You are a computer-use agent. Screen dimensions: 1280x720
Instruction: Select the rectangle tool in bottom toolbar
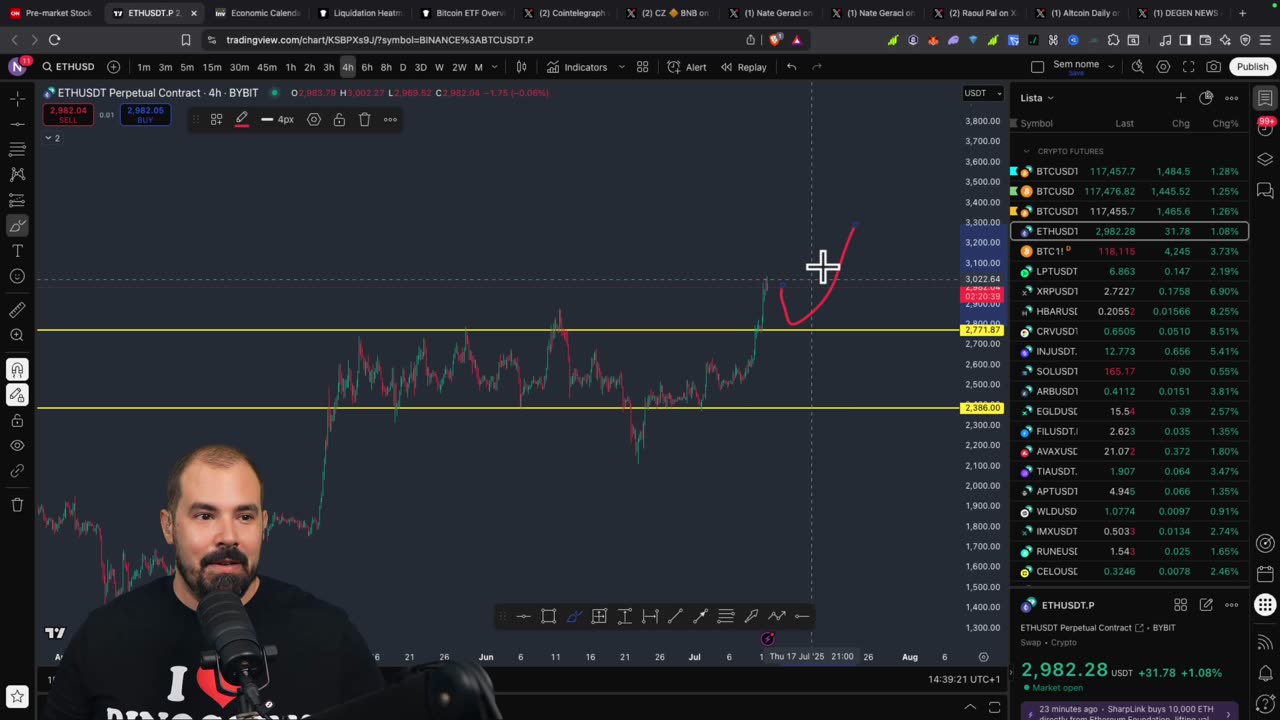pyautogui.click(x=549, y=616)
